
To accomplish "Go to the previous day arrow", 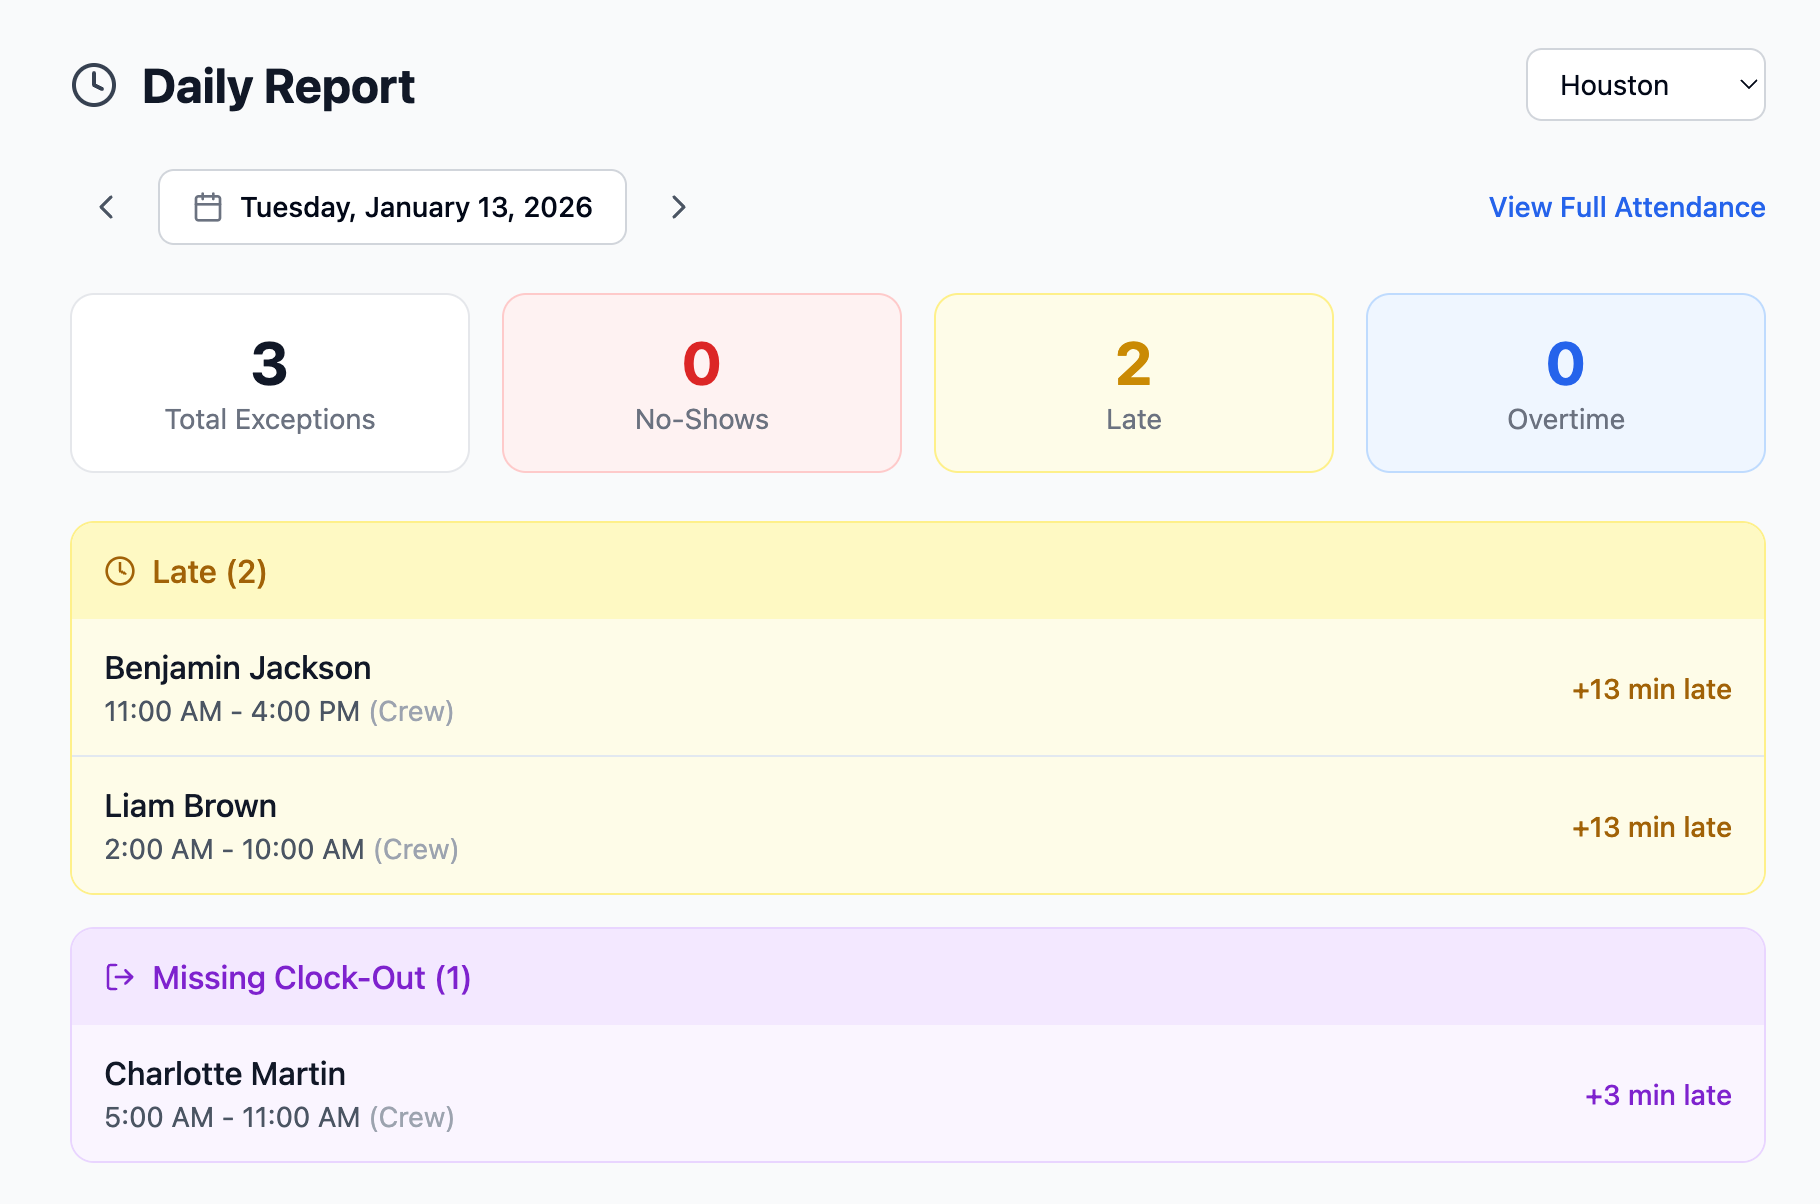I will pyautogui.click(x=107, y=207).
